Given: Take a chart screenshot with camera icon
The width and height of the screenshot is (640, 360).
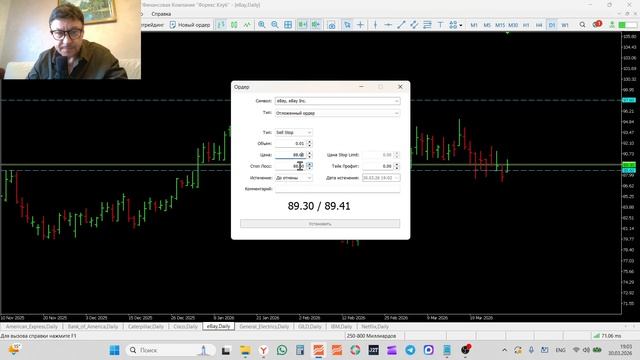Looking at the screenshot, I should [331, 25].
